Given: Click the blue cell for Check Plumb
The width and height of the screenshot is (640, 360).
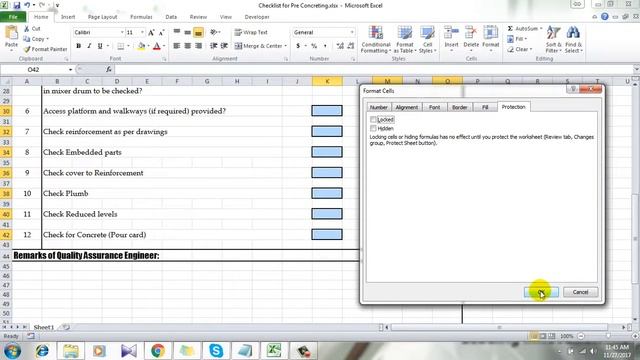Looking at the screenshot, I should [x=327, y=193].
